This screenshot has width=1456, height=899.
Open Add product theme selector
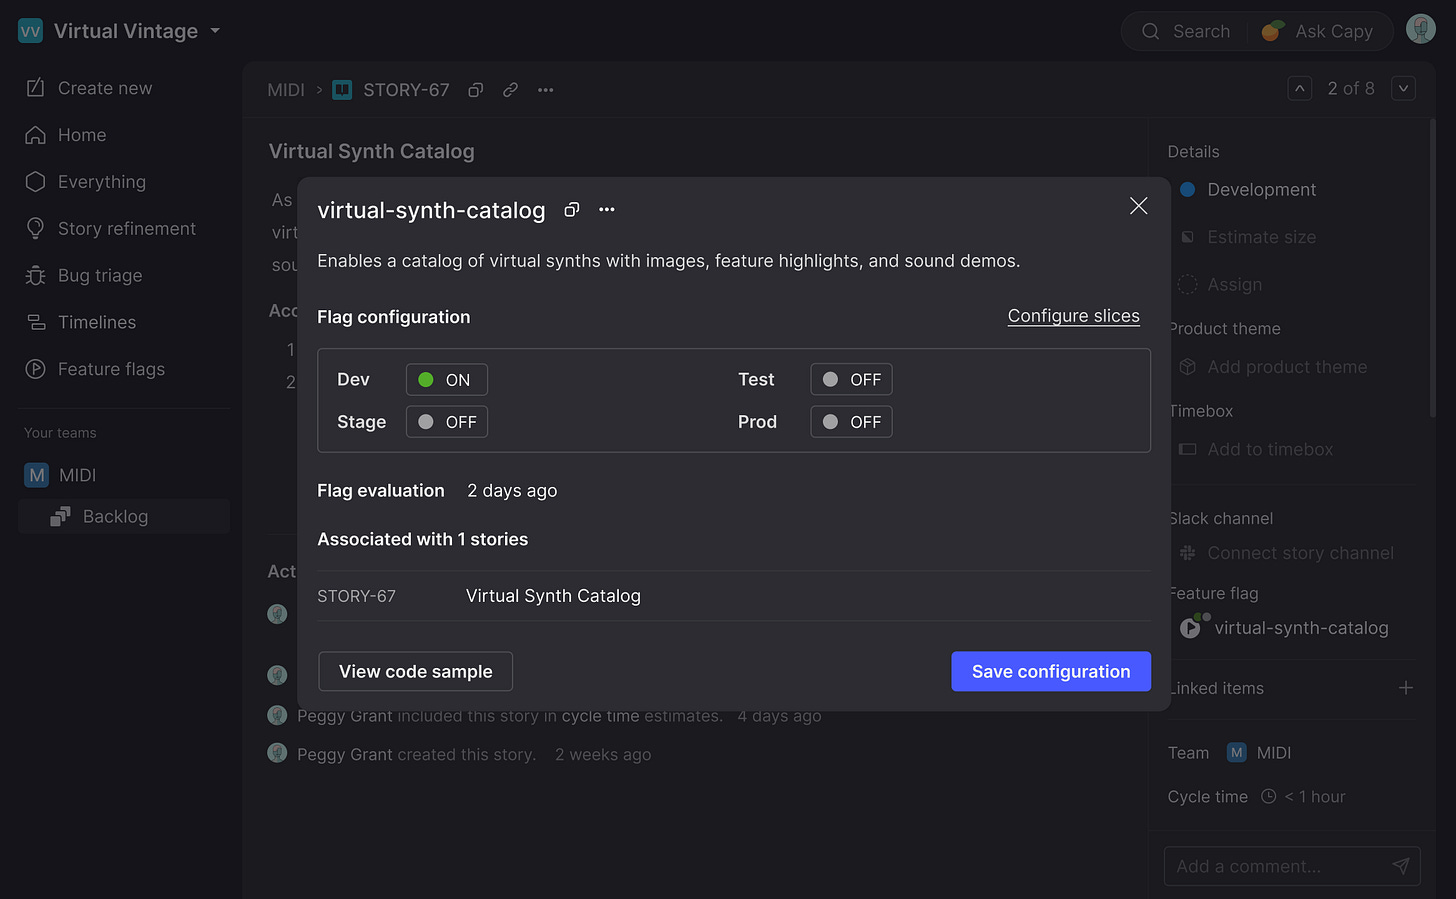click(x=1272, y=367)
